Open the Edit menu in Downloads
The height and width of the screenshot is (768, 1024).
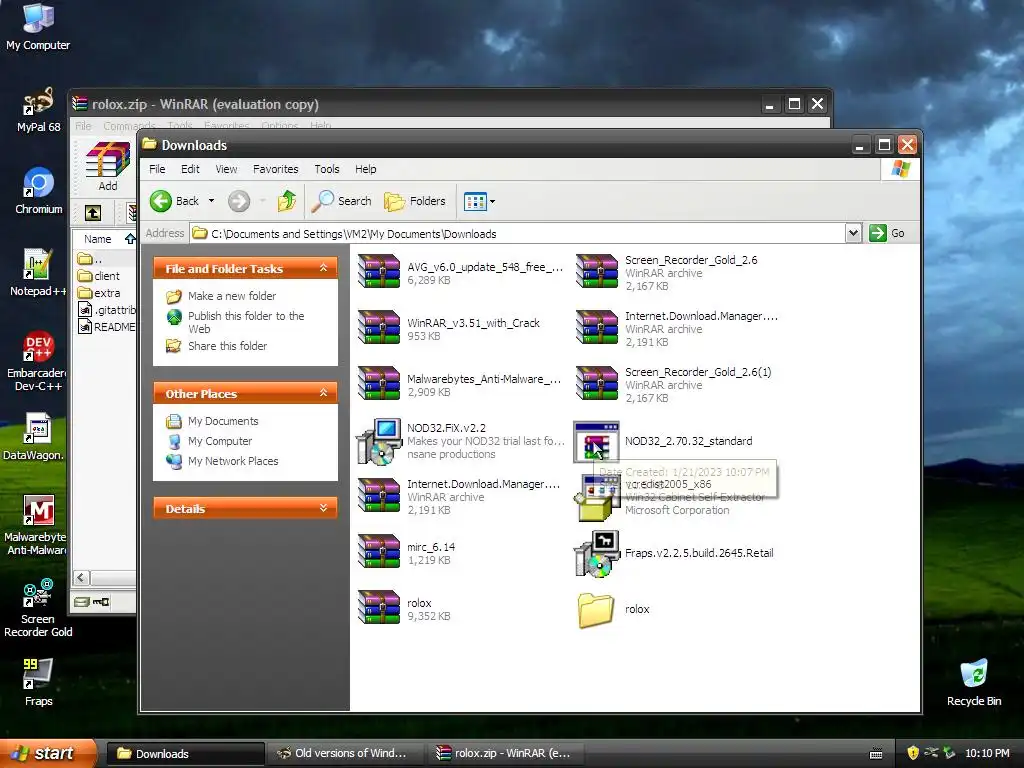click(x=190, y=169)
